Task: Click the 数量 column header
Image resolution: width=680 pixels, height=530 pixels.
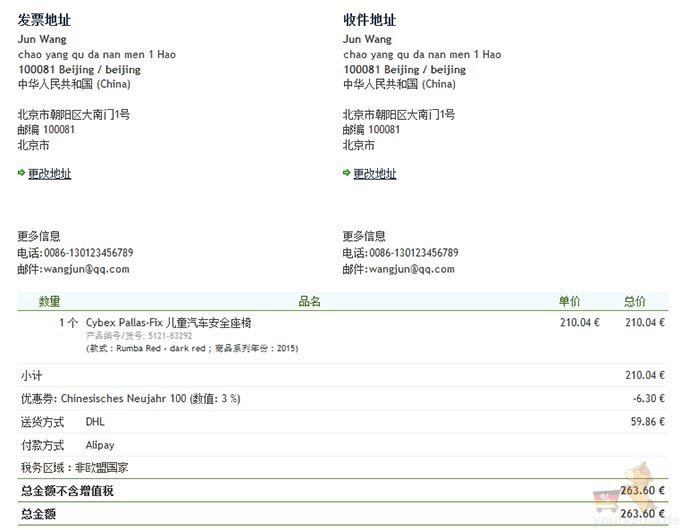Action: (49, 301)
